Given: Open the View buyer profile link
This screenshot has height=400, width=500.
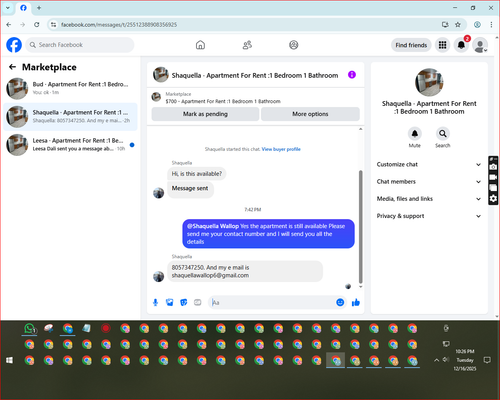Looking at the screenshot, I should click(x=281, y=149).
